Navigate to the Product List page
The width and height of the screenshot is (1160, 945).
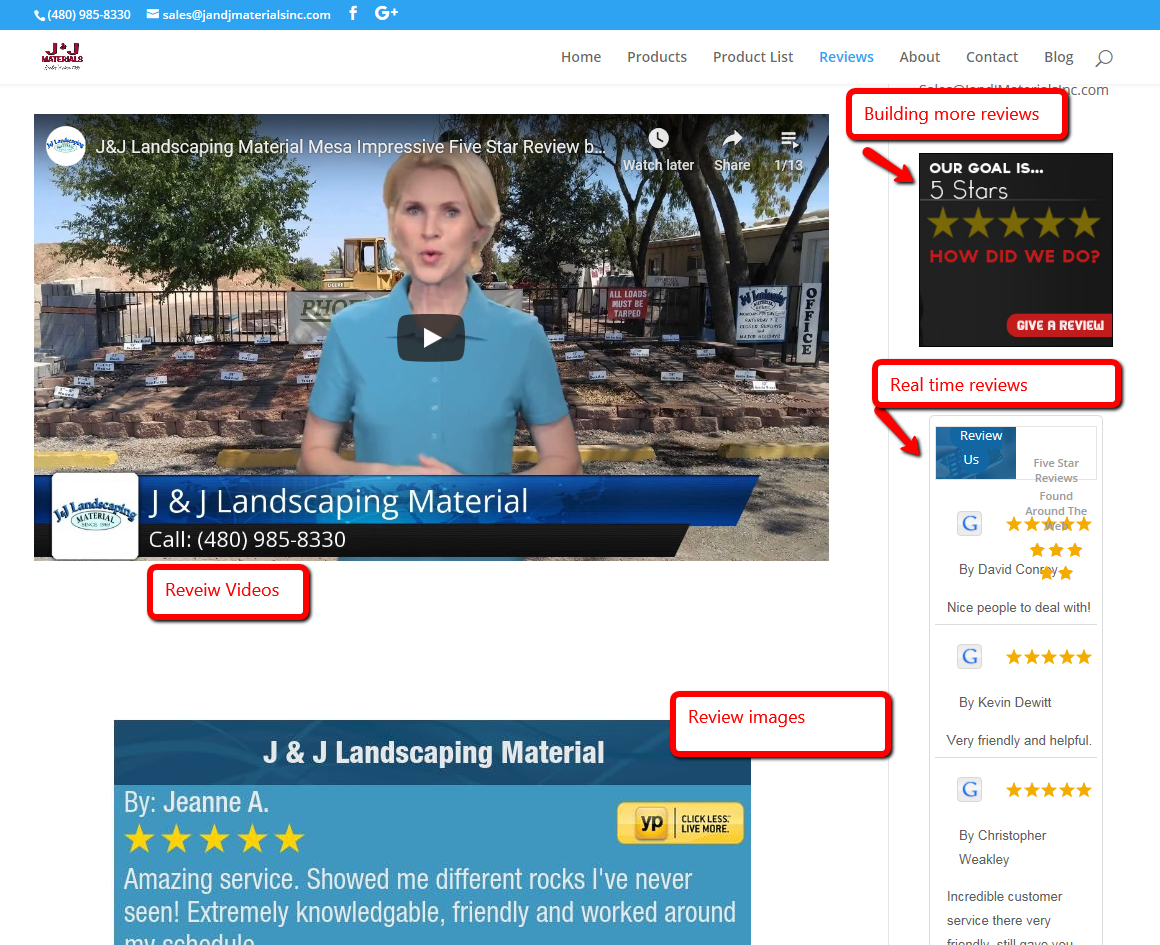753,57
